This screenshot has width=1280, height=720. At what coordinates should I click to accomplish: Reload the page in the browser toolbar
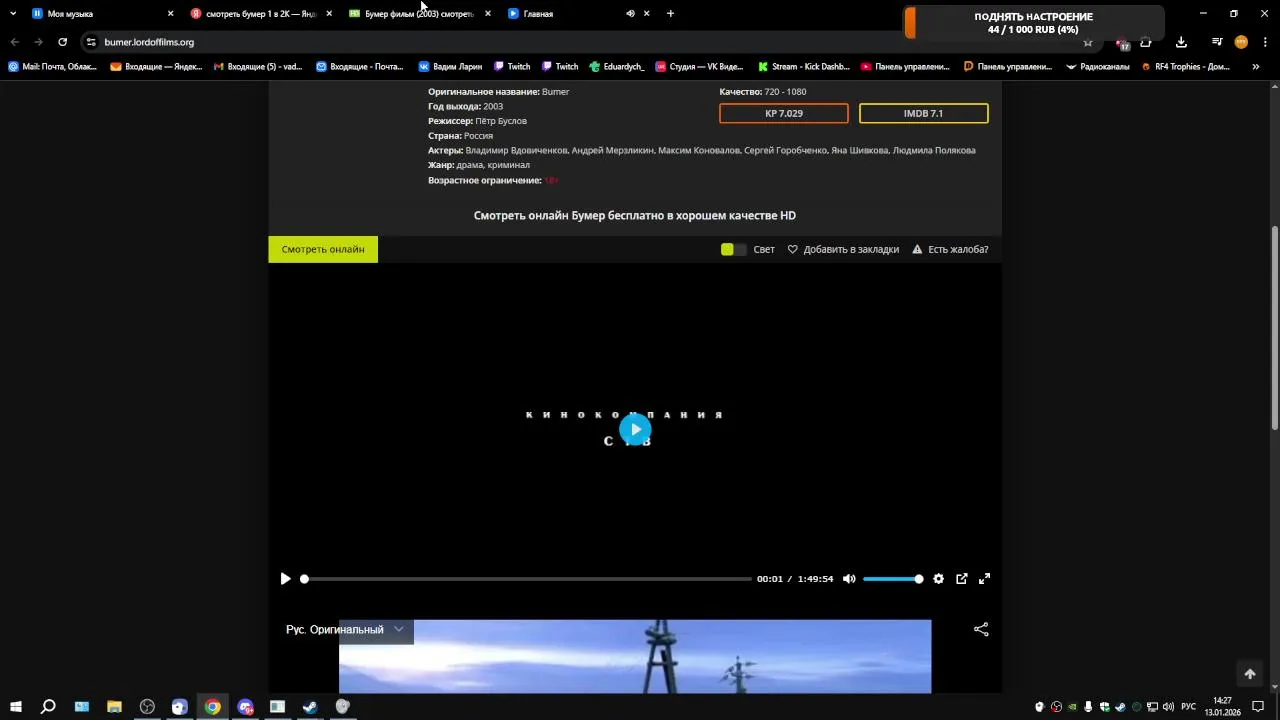[x=62, y=42]
